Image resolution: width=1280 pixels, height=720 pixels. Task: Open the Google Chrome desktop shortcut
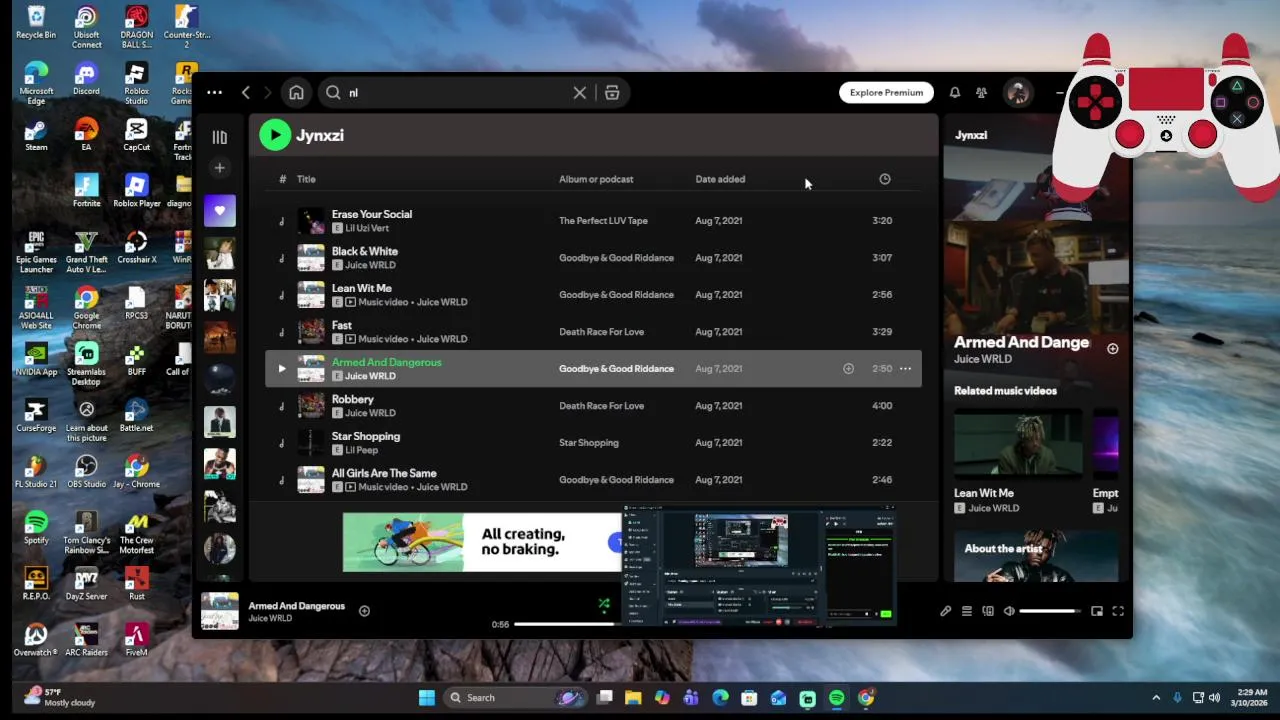pos(86,309)
